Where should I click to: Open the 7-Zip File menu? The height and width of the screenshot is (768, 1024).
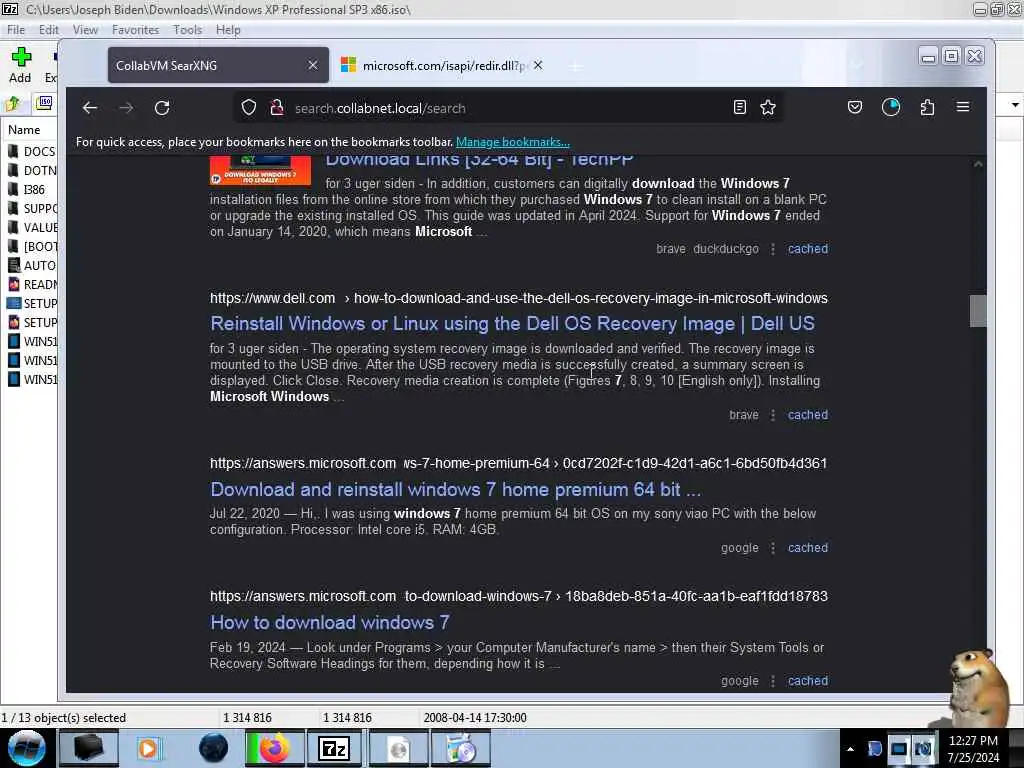point(16,30)
